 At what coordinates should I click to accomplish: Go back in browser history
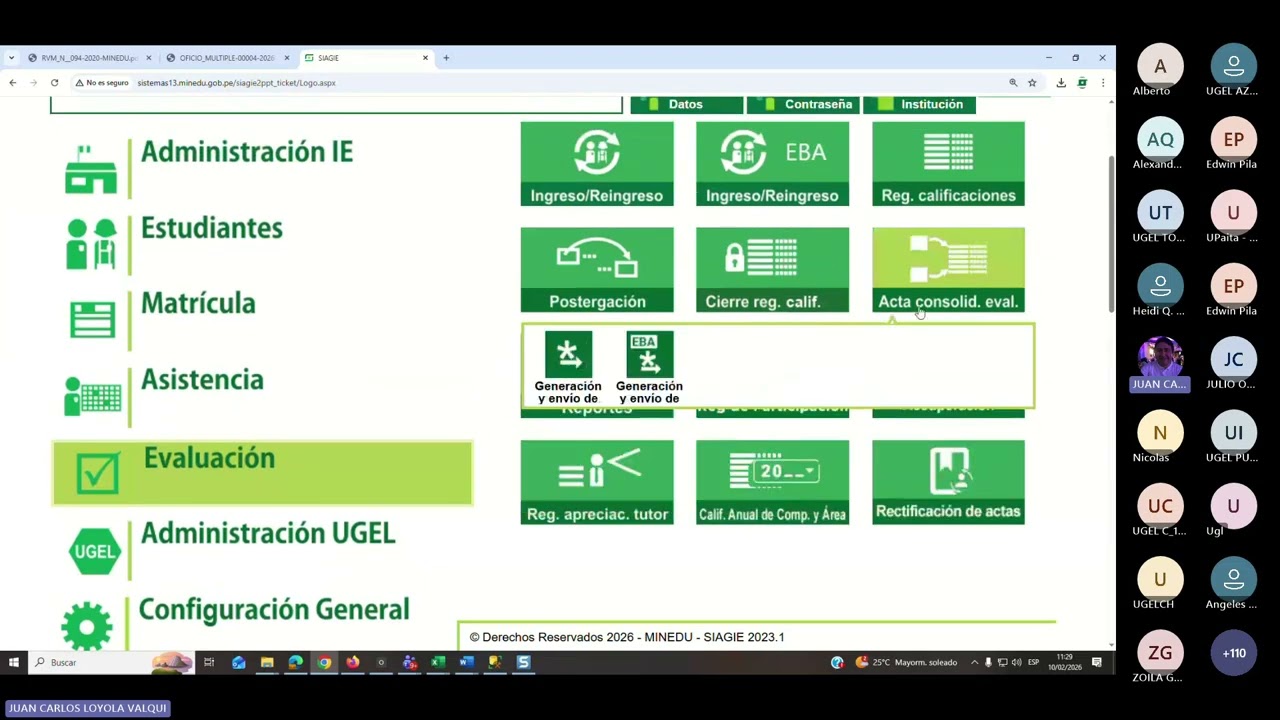[x=13, y=83]
